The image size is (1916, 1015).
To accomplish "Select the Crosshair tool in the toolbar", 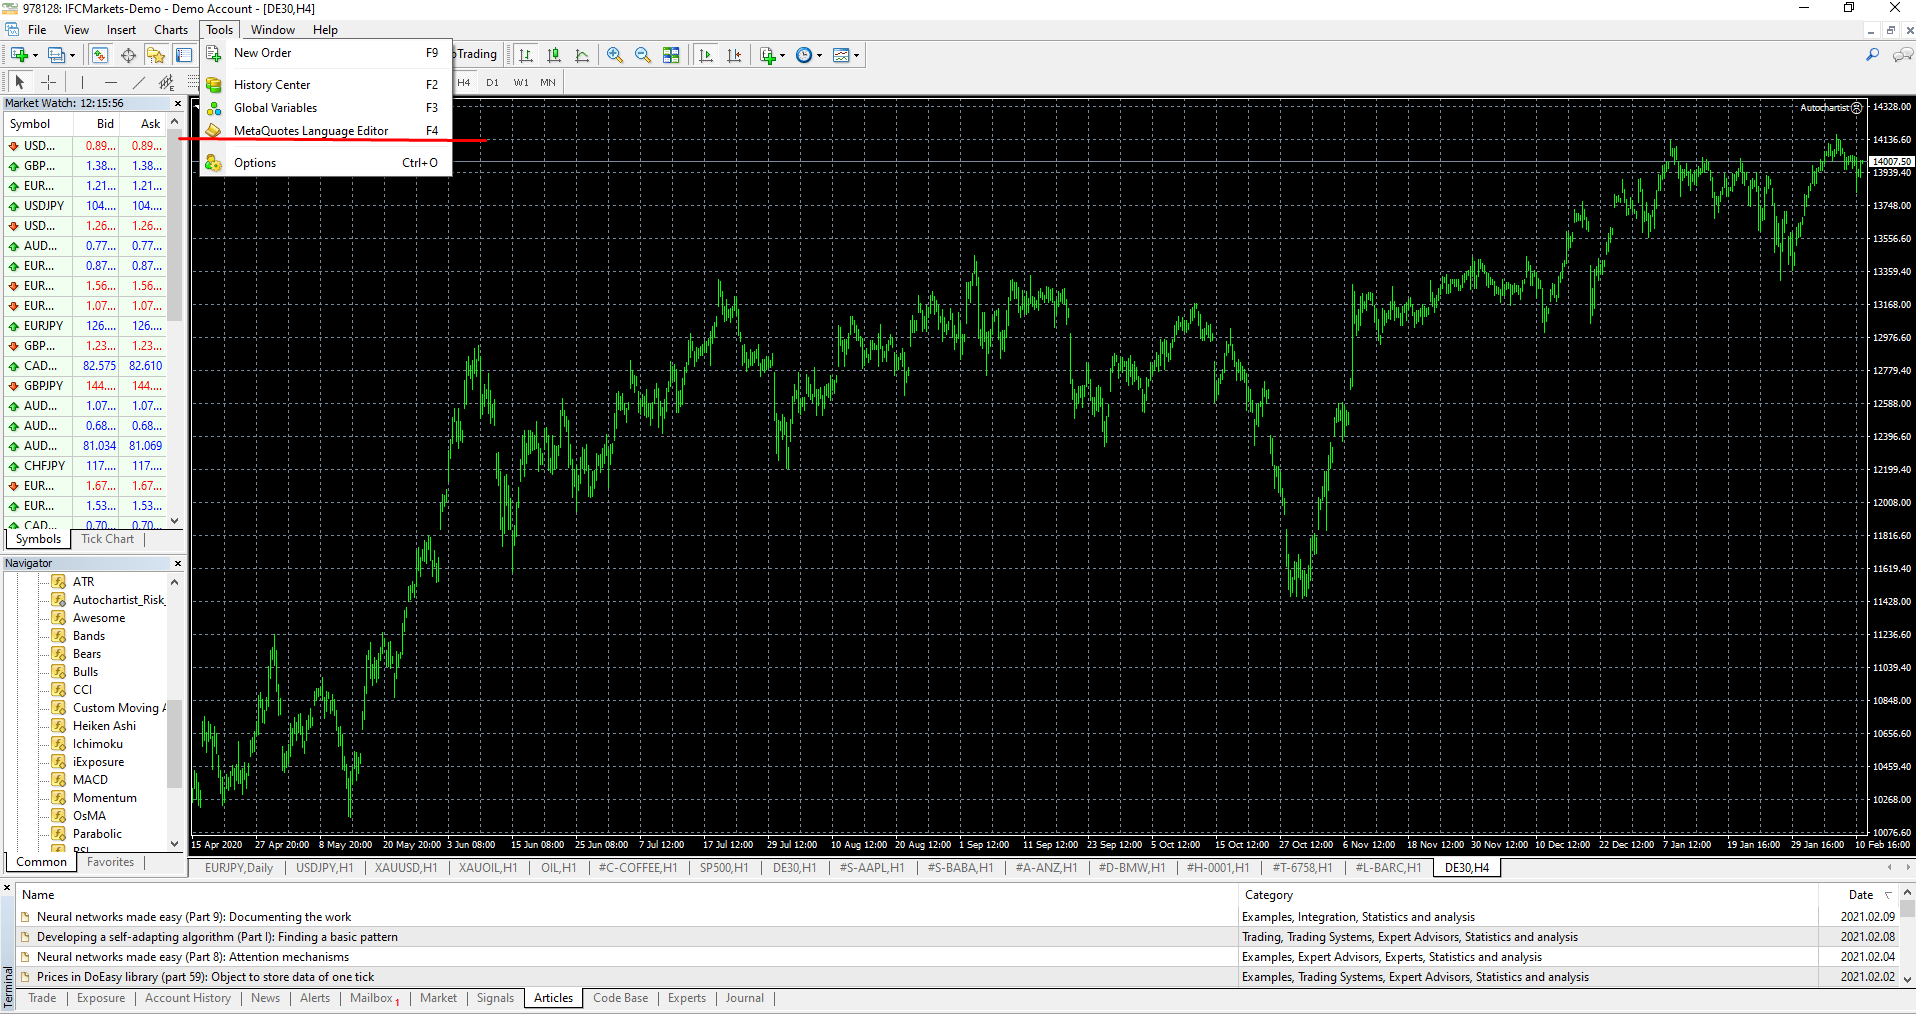I will [x=48, y=82].
